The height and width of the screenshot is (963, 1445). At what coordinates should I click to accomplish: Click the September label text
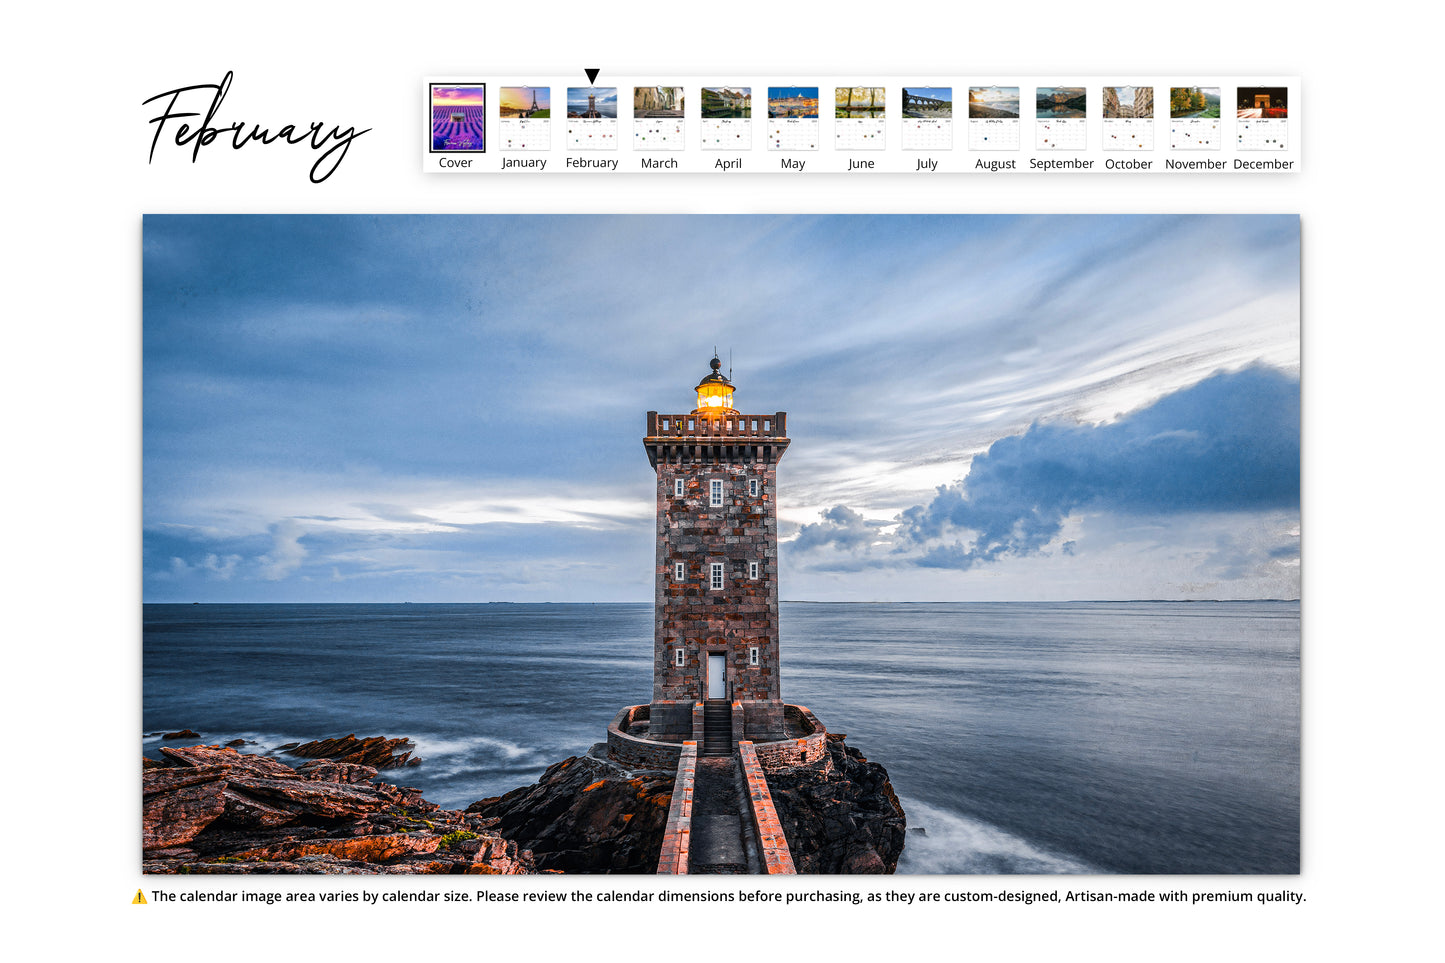1061,164
